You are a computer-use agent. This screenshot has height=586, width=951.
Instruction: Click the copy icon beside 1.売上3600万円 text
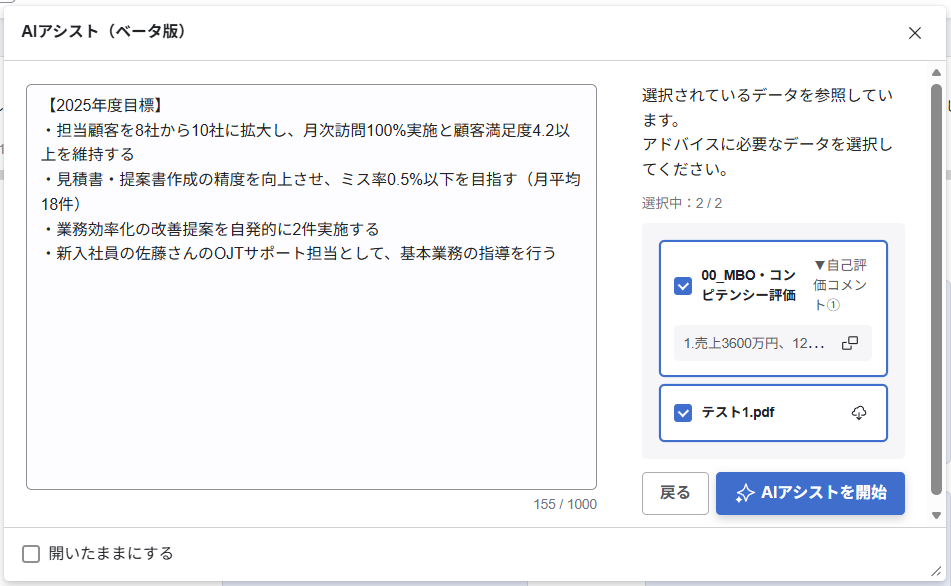[x=849, y=343]
